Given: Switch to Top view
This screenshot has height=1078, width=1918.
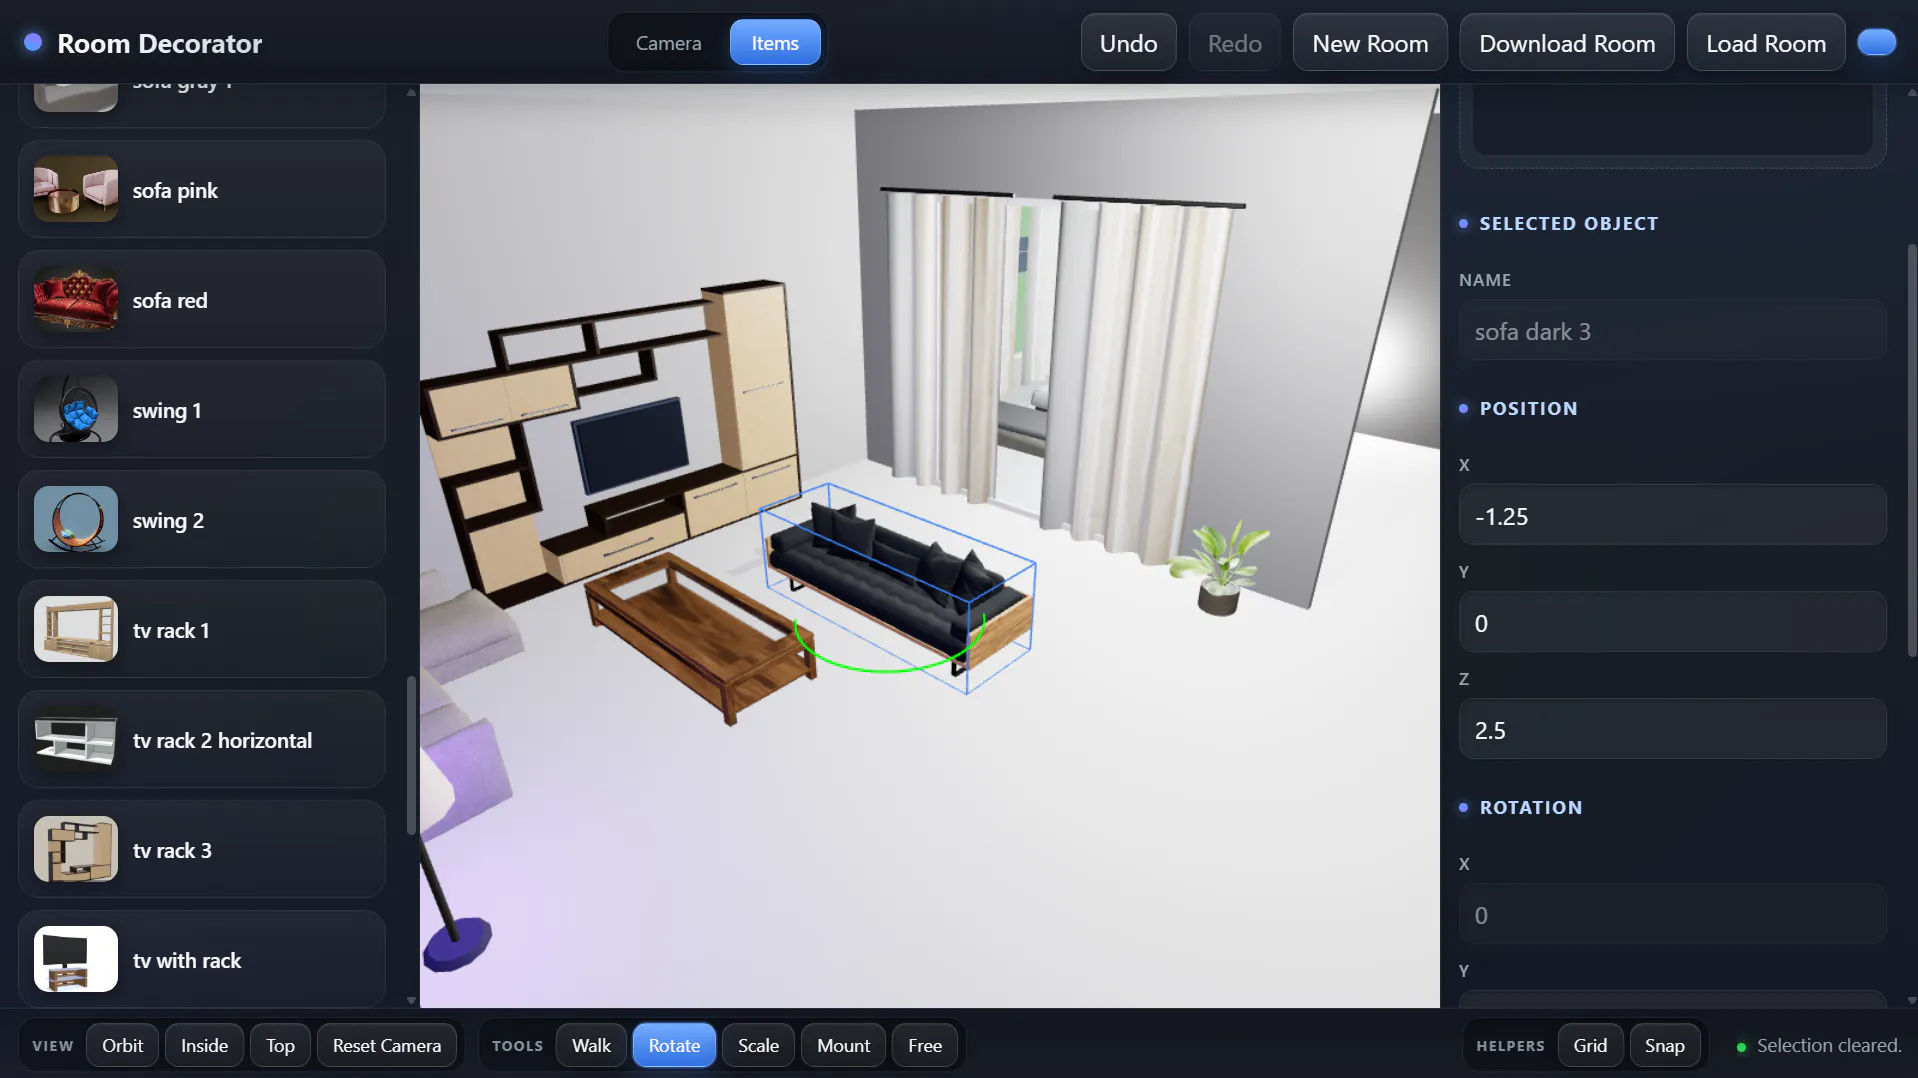Looking at the screenshot, I should coord(280,1045).
